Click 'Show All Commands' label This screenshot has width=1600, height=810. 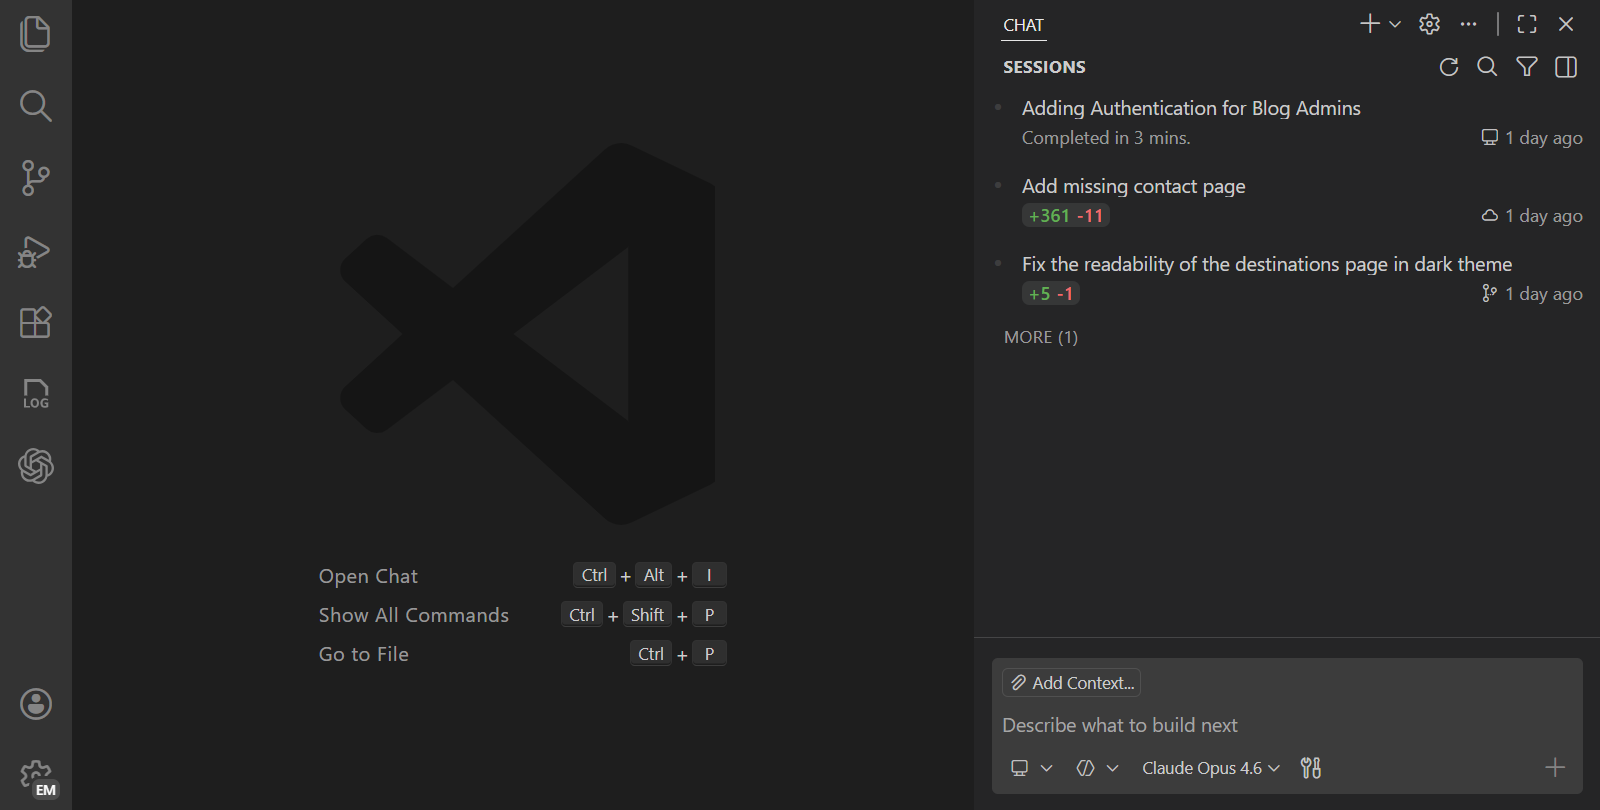tap(414, 615)
